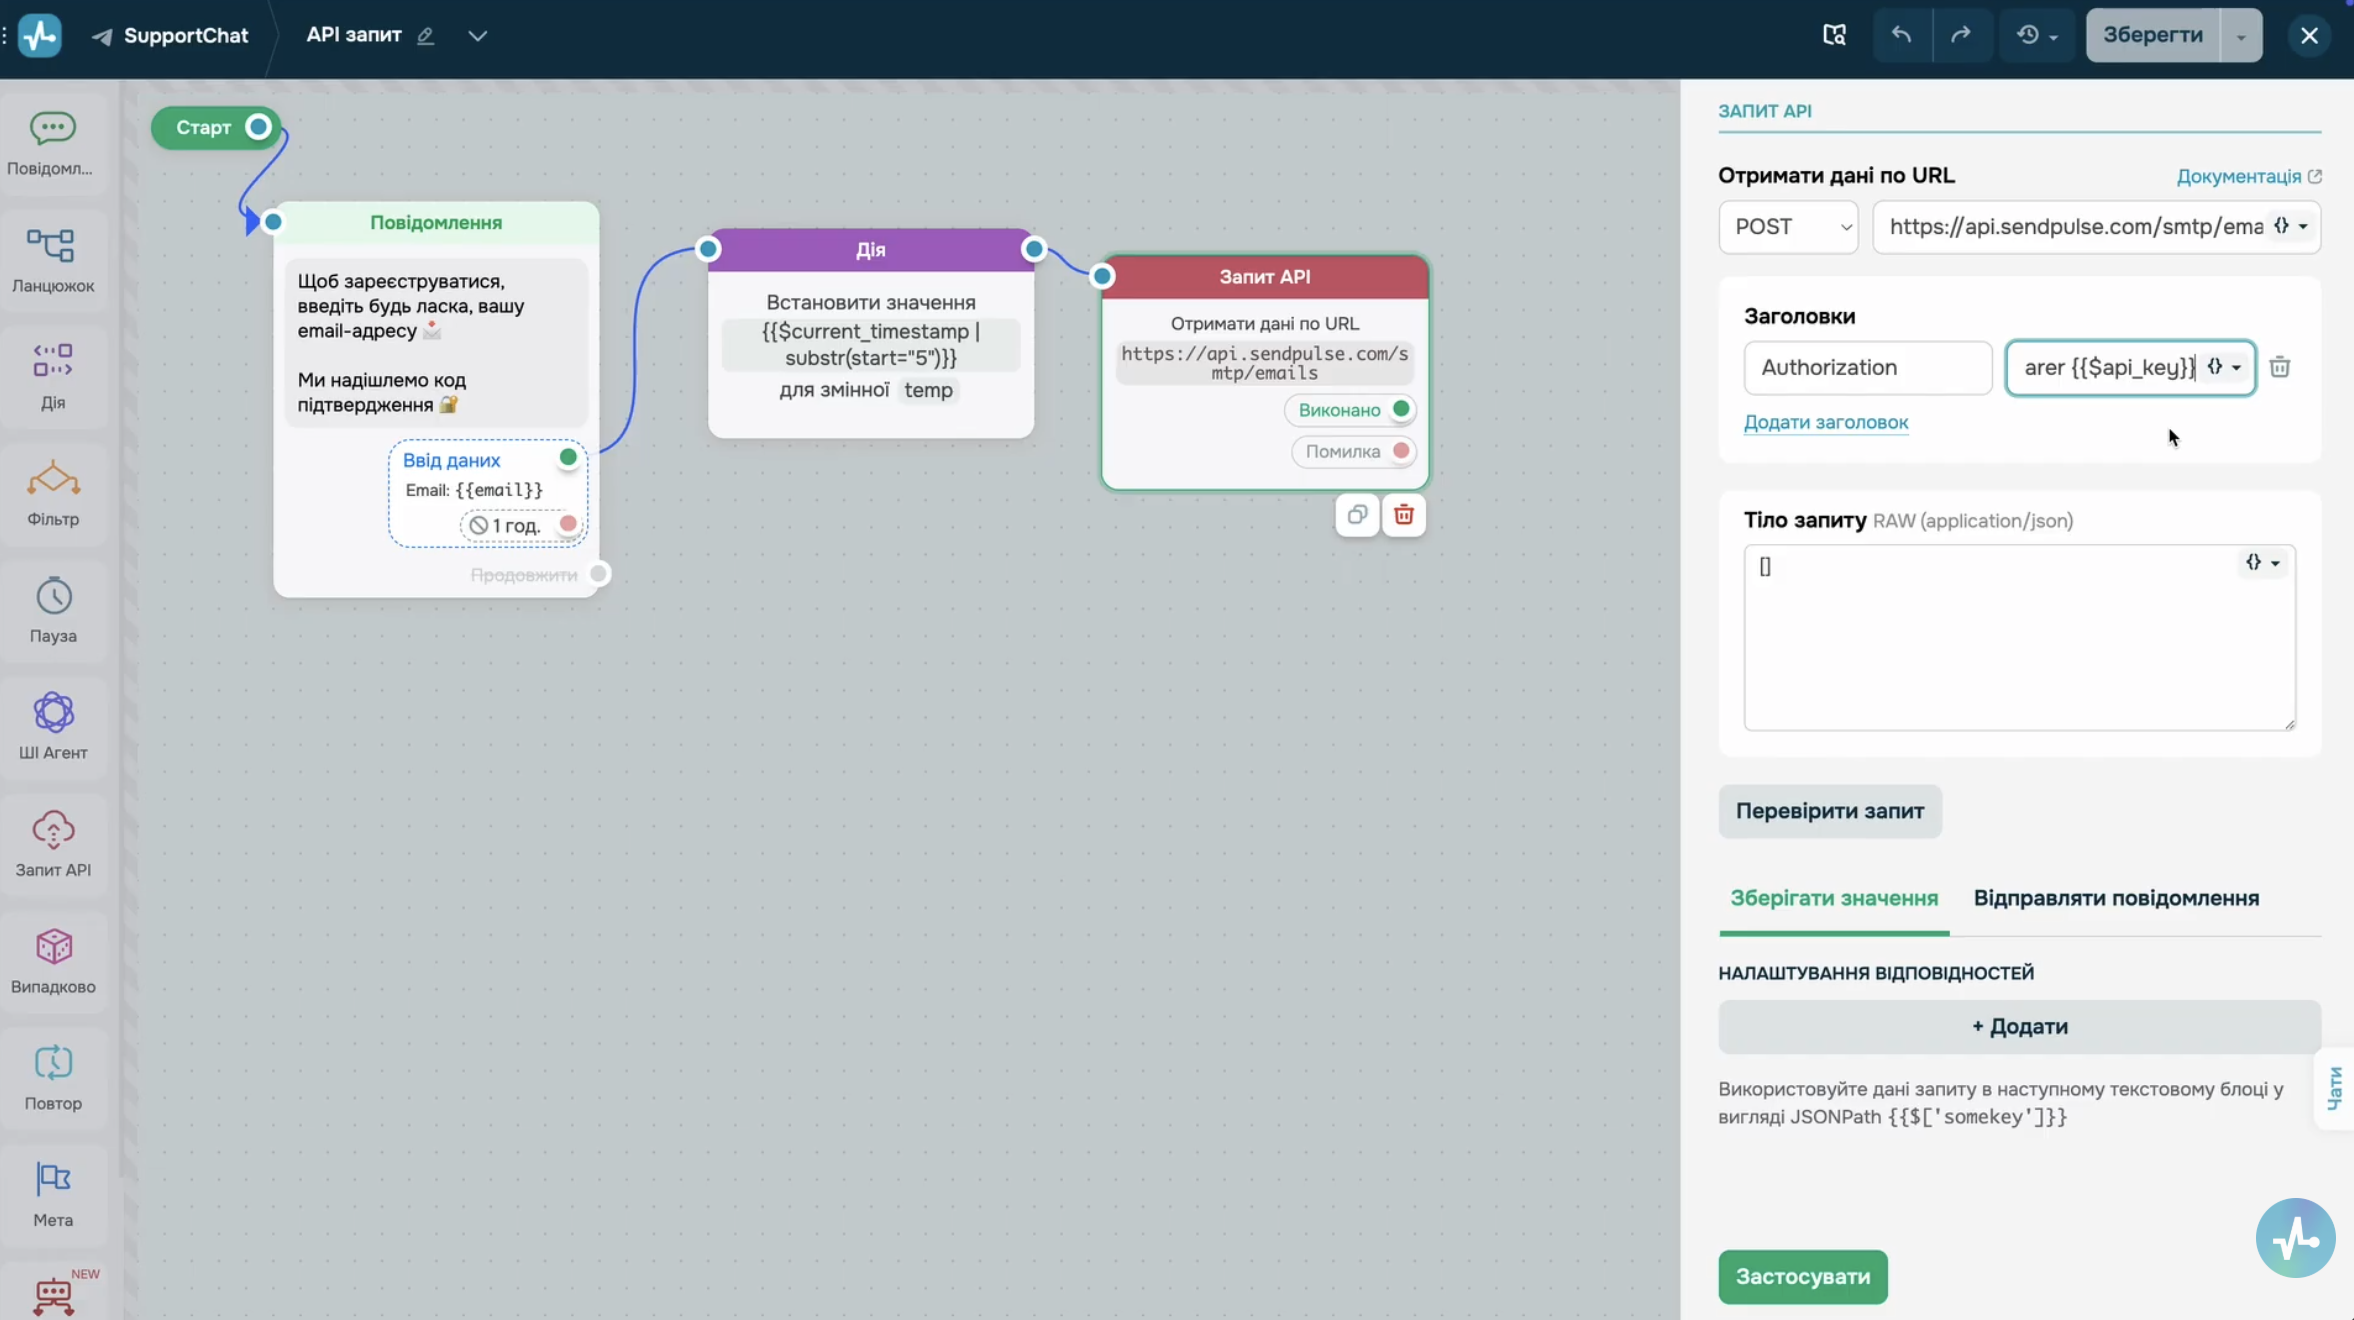
Task: Open the Чати side tab
Action: click(2336, 1088)
